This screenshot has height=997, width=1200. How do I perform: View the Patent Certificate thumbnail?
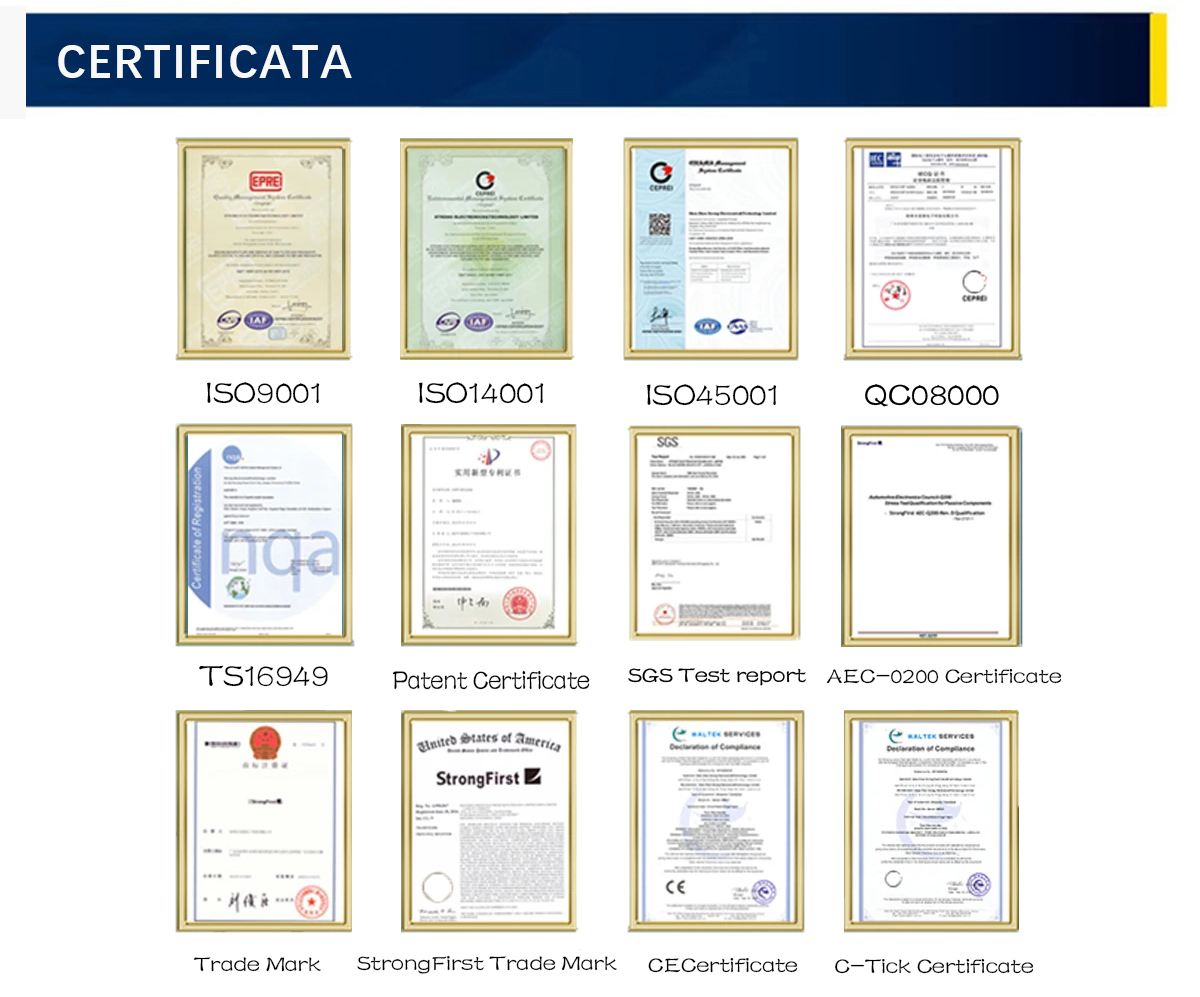coord(488,535)
